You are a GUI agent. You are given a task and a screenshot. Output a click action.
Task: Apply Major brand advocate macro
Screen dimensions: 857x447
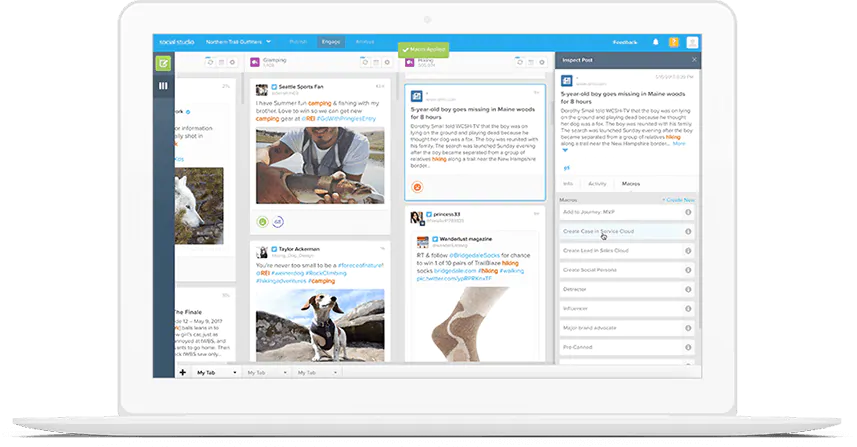627,328
